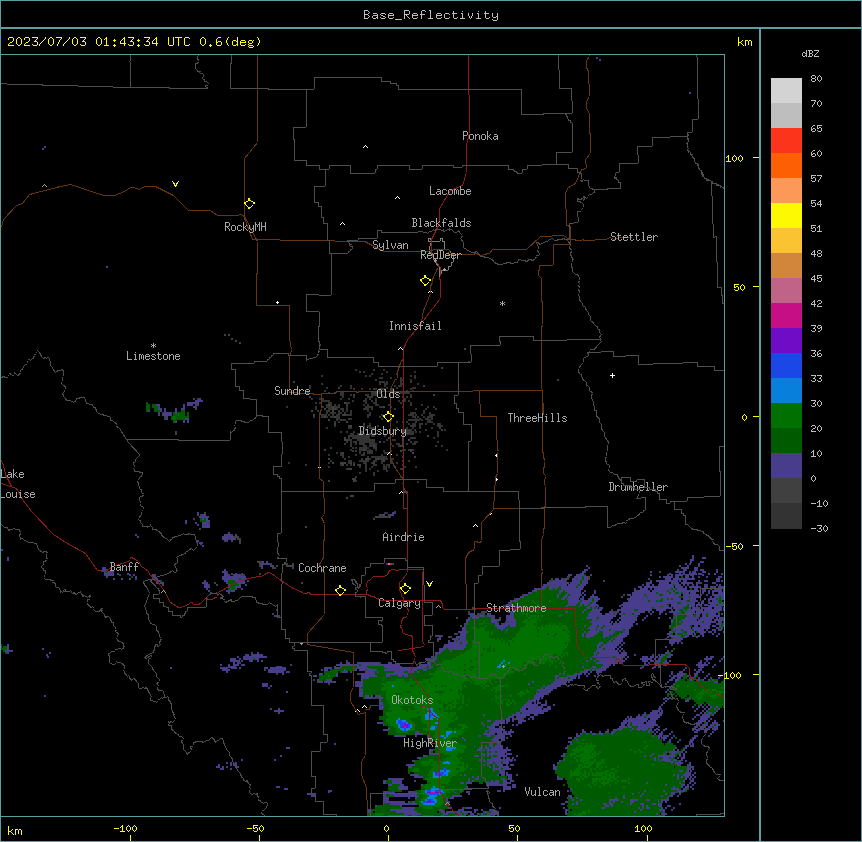
Task: Click the Olds label
Action: pos(388,394)
